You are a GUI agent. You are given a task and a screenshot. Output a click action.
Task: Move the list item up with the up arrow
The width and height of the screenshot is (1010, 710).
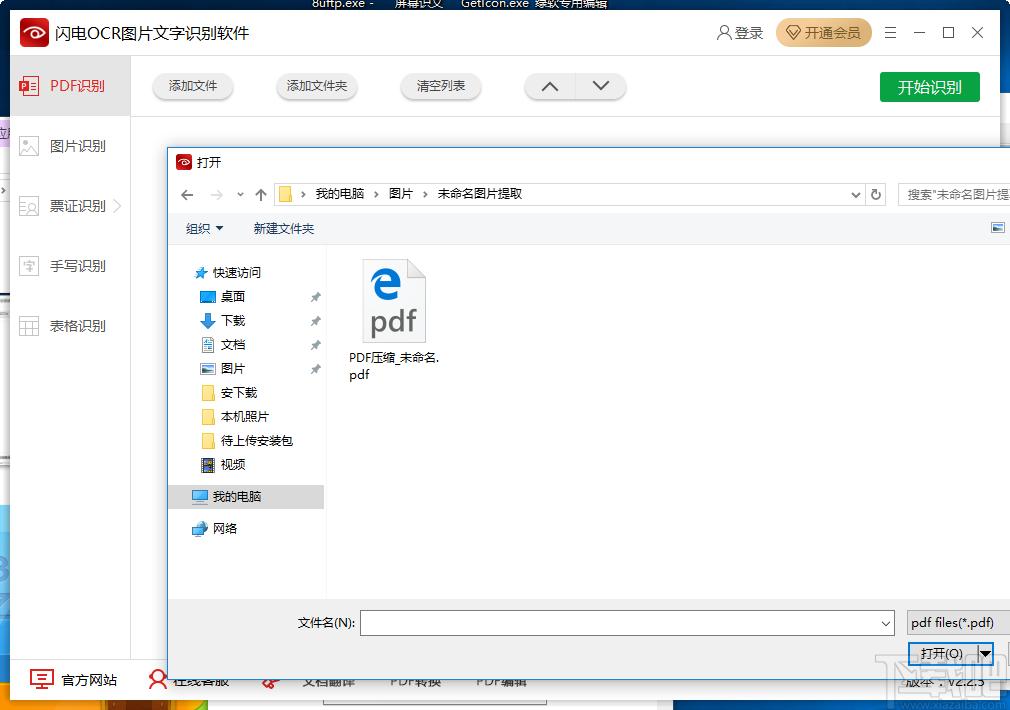click(x=549, y=86)
